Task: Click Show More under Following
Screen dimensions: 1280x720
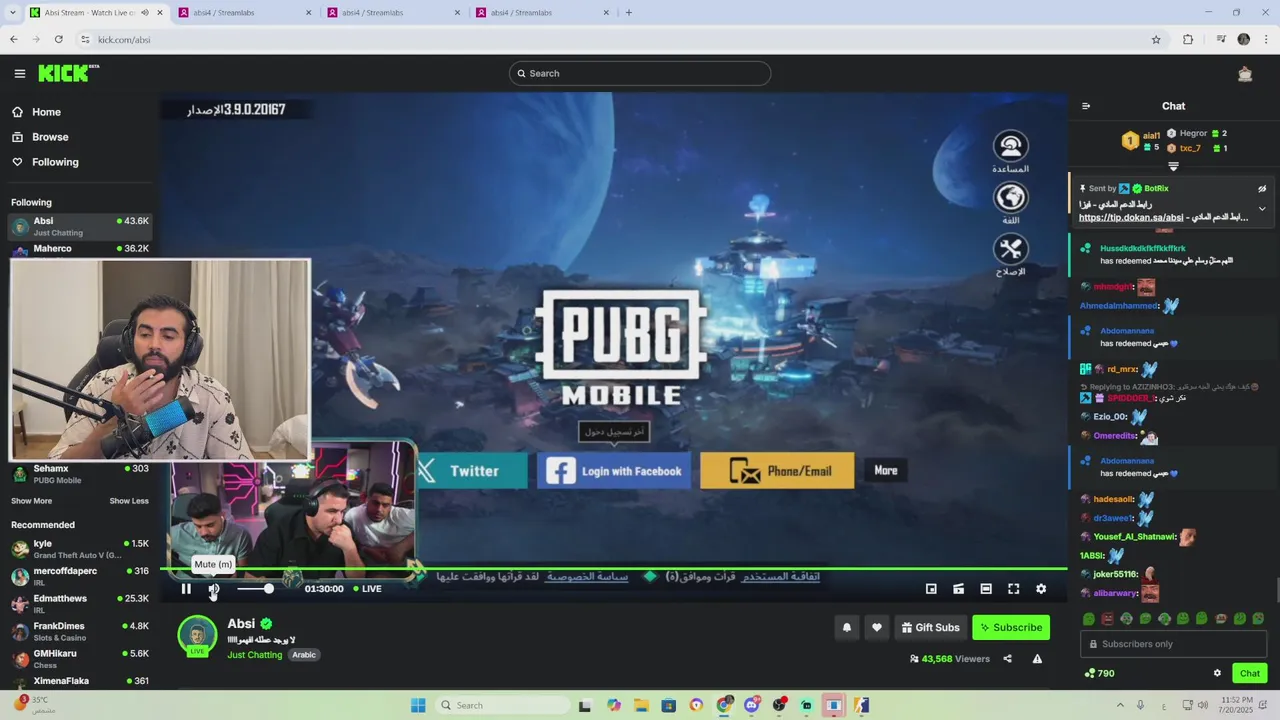Action: point(31,501)
